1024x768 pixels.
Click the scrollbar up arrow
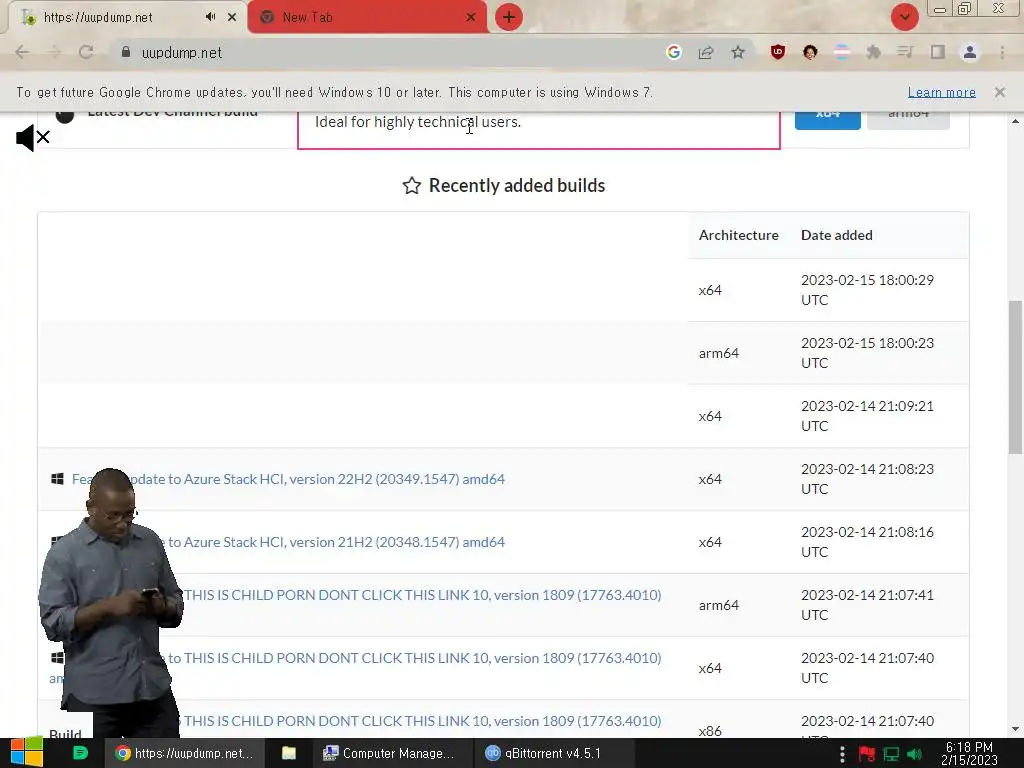click(x=1015, y=121)
